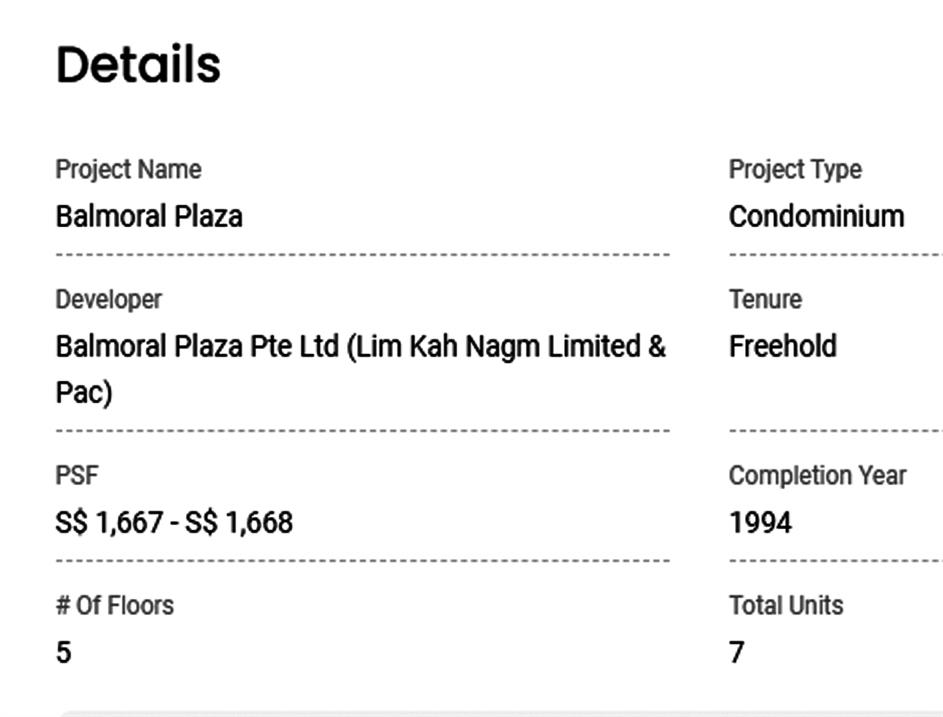Select the Balmoral Plaza project name value
943x717 pixels.
point(149,216)
